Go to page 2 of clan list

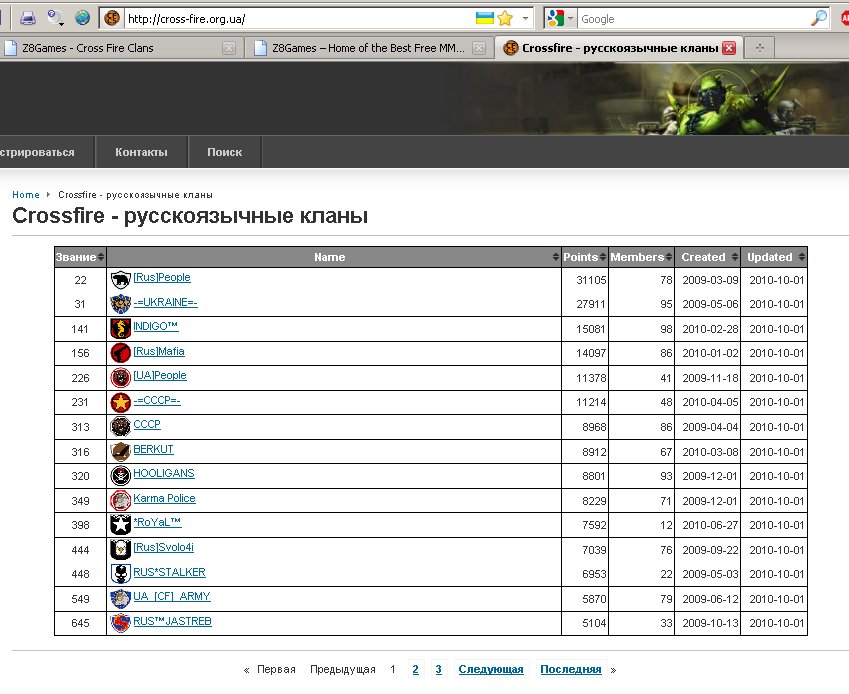click(415, 670)
